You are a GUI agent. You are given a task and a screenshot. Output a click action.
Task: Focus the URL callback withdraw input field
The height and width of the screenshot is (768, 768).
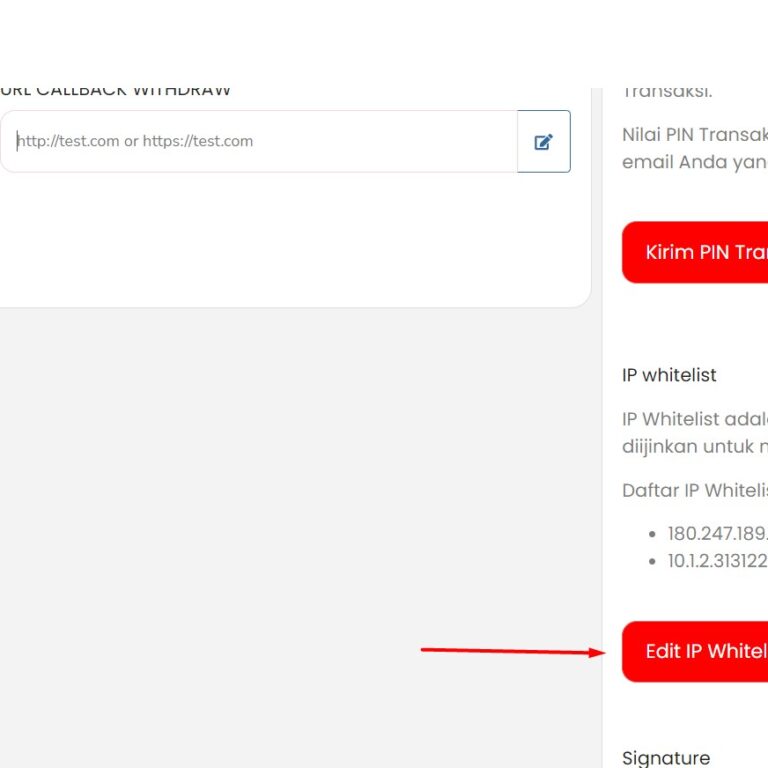[260, 142]
